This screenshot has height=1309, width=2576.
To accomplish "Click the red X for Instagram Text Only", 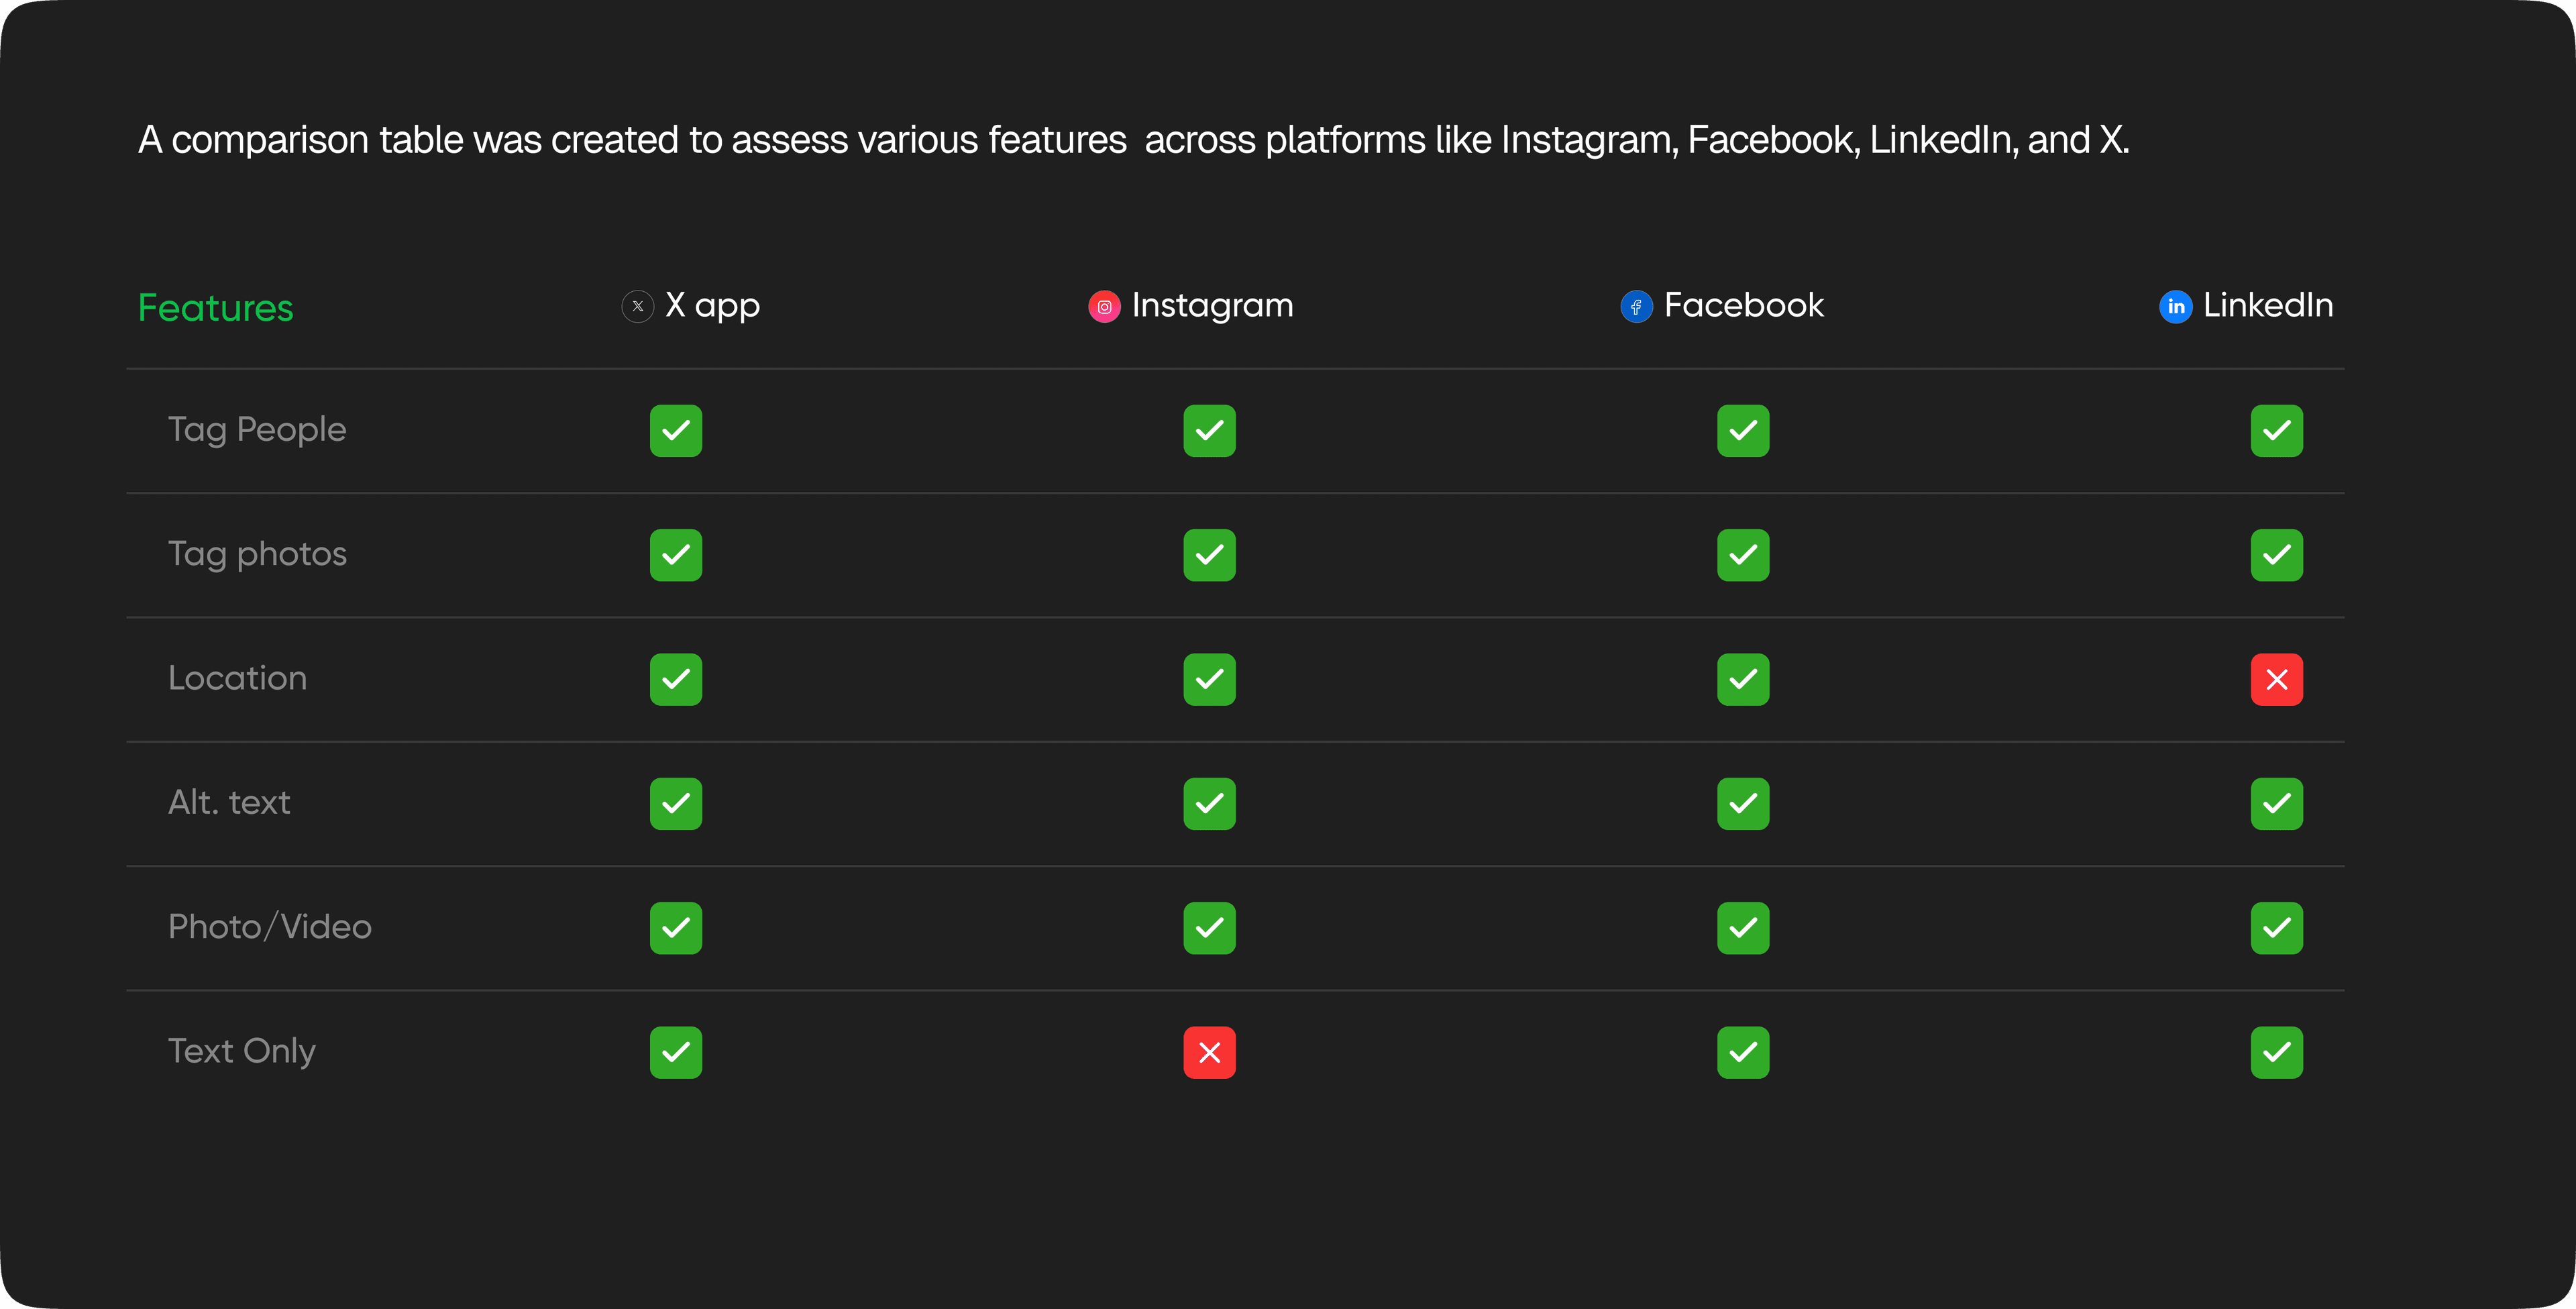I will 1209,1052.
